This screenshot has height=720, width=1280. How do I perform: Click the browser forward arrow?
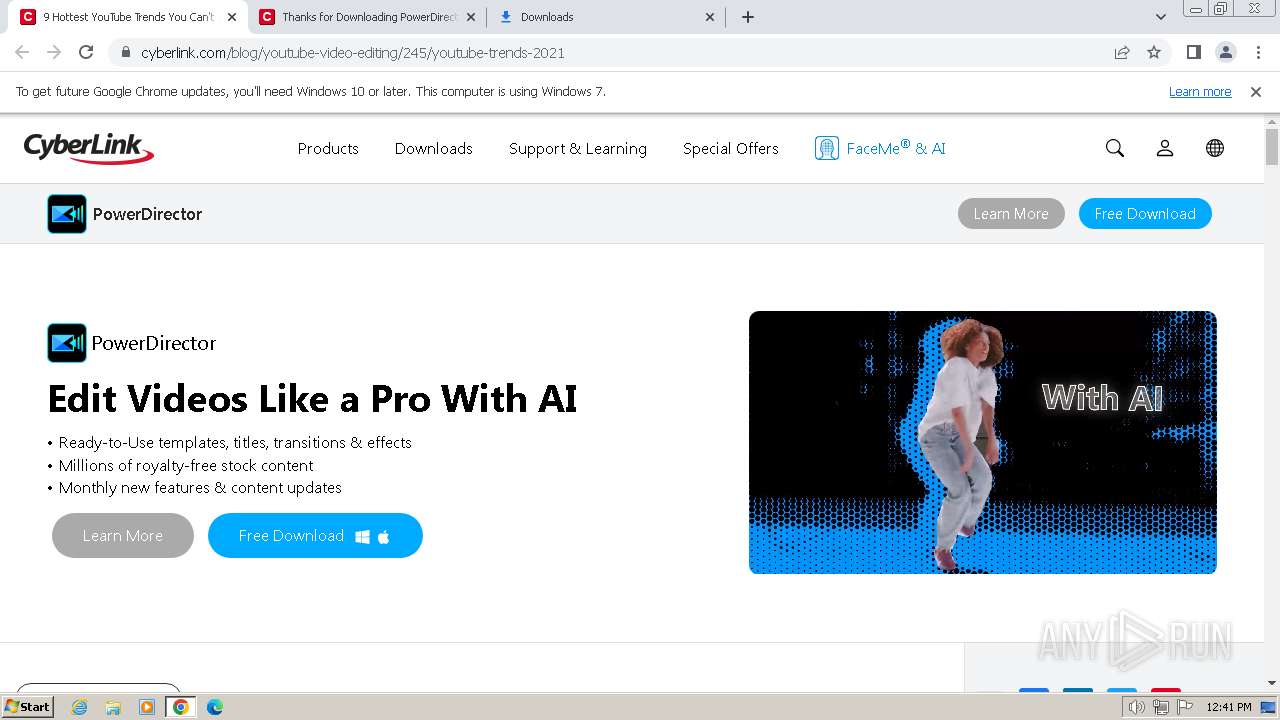click(x=54, y=53)
